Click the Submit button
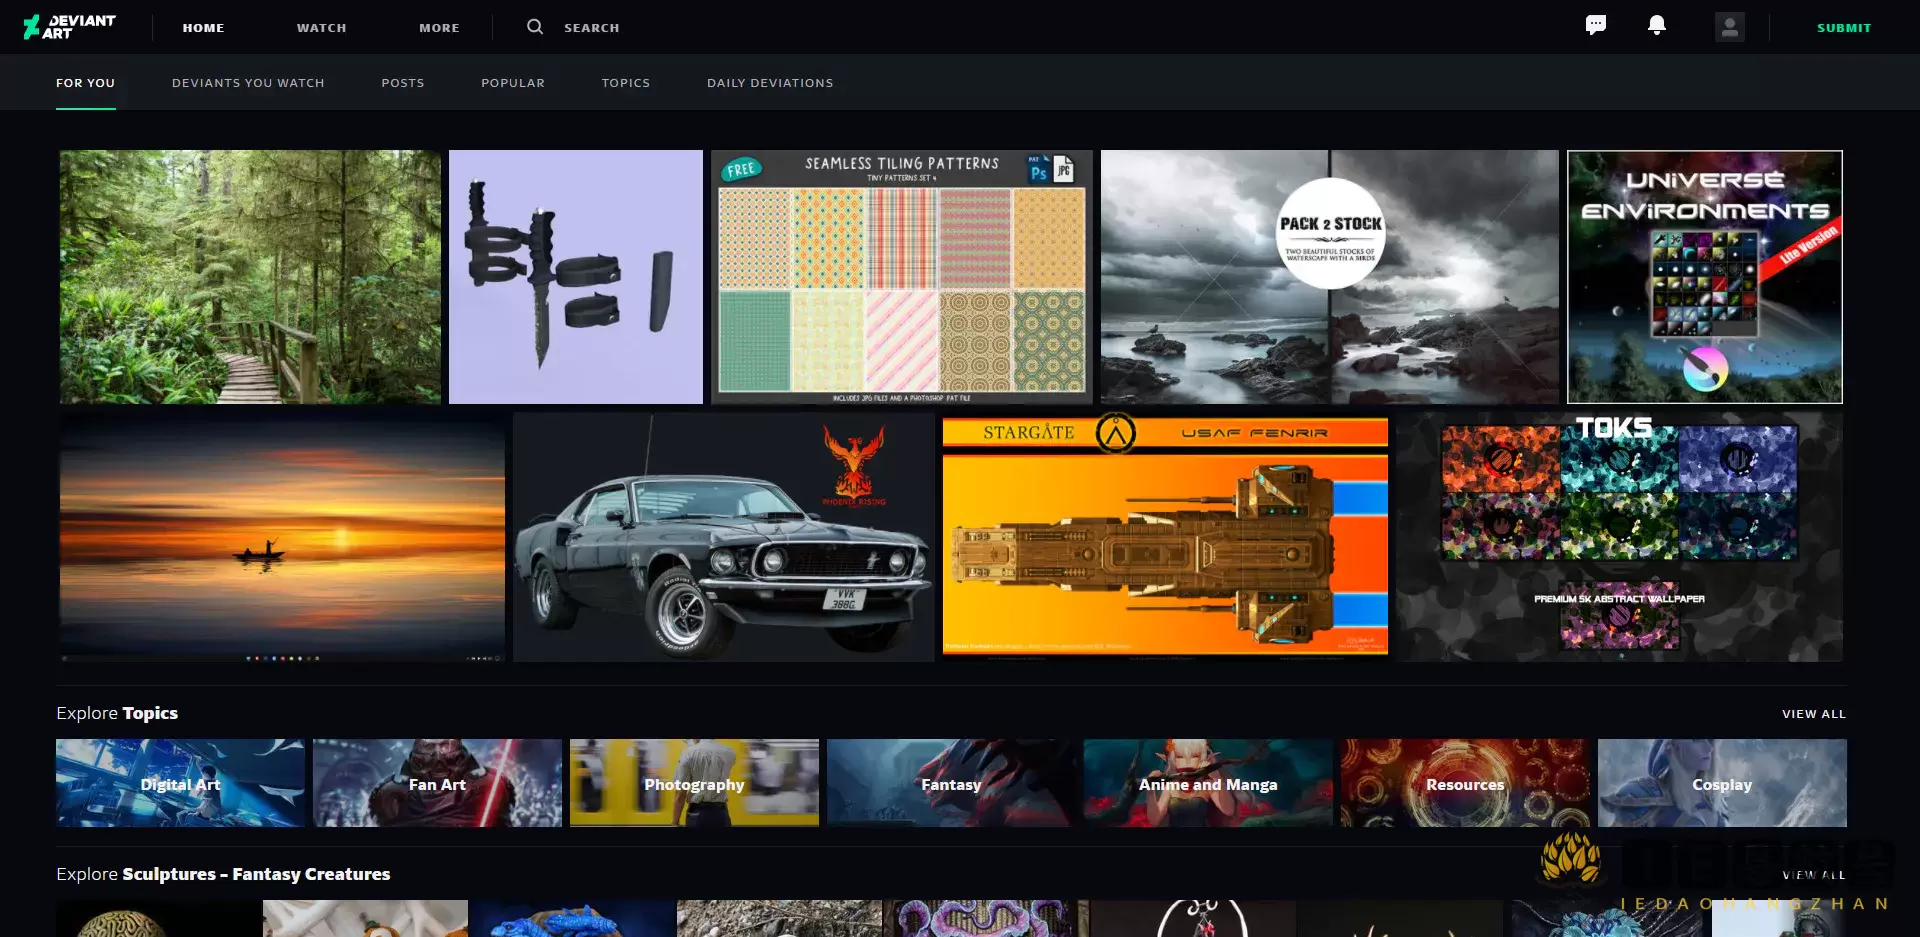The height and width of the screenshot is (937, 1920). click(x=1843, y=28)
